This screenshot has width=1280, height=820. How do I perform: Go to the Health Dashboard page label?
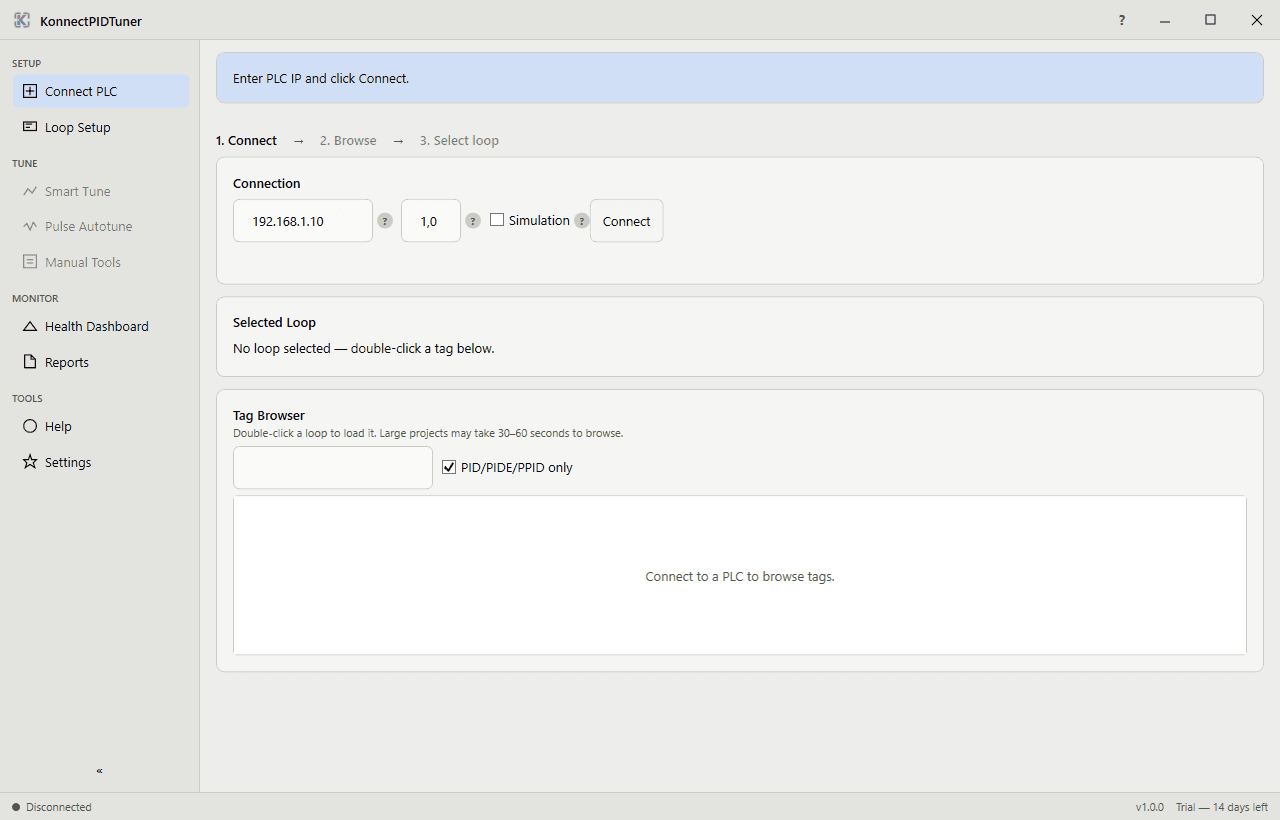[x=97, y=326]
